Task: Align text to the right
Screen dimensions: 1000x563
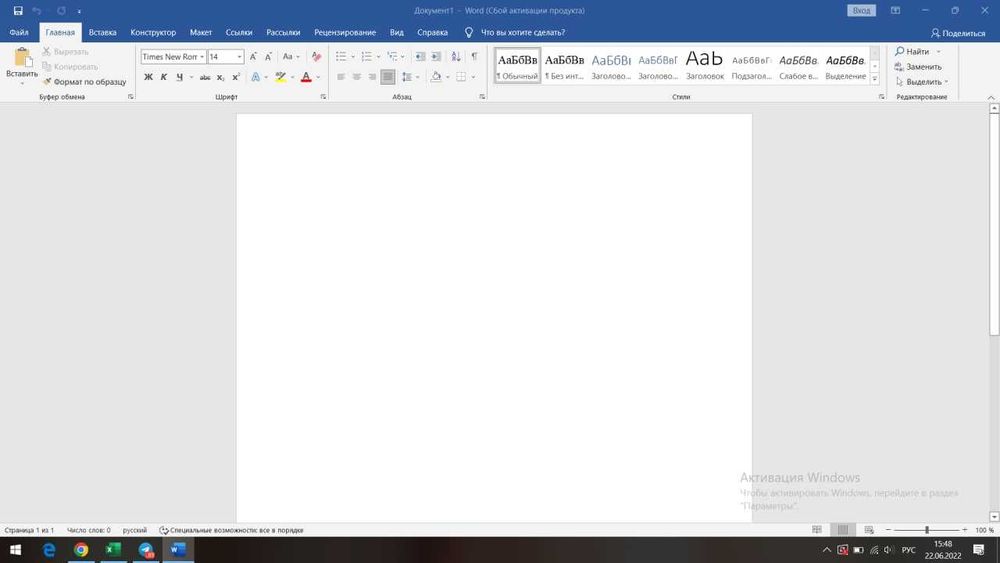Action: point(372,77)
